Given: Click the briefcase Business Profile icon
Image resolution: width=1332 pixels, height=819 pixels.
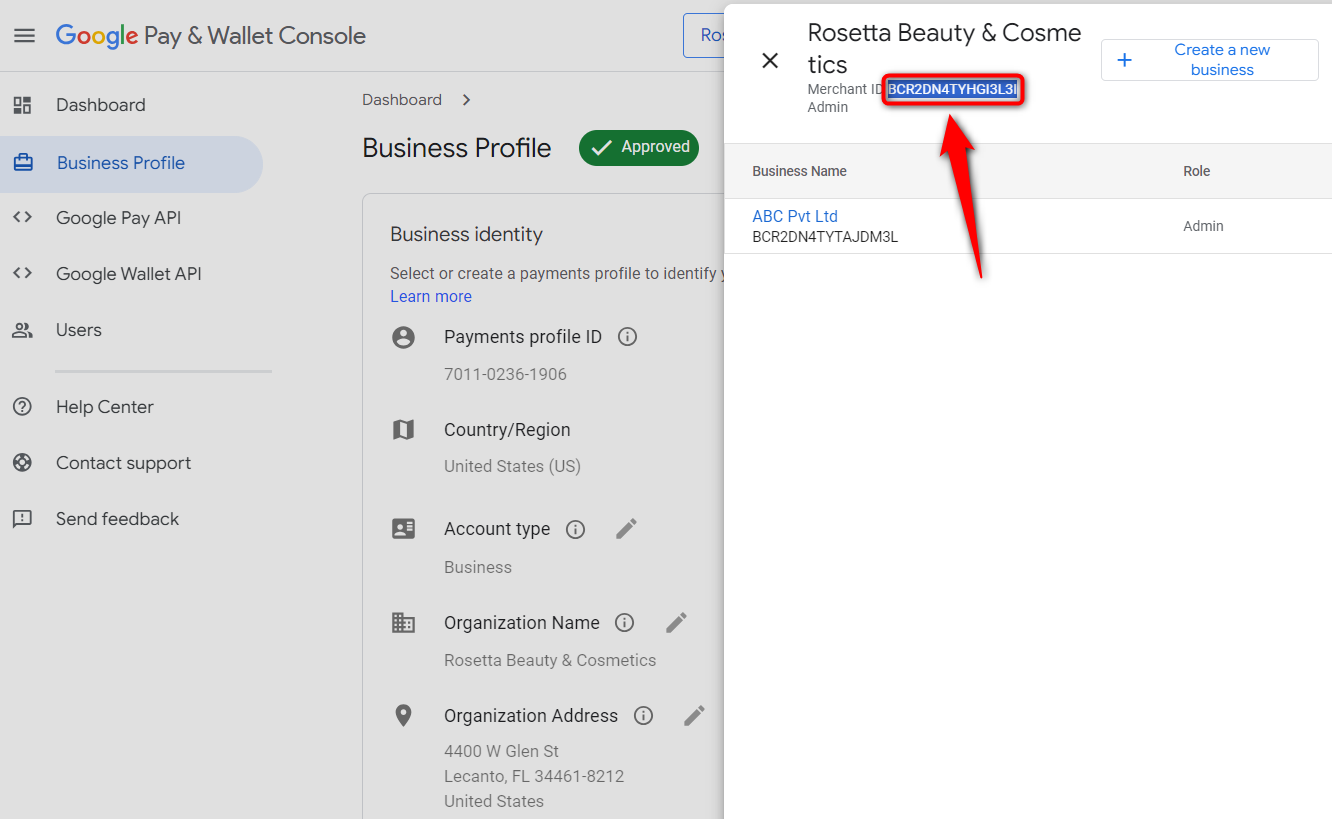Looking at the screenshot, I should (x=22, y=163).
